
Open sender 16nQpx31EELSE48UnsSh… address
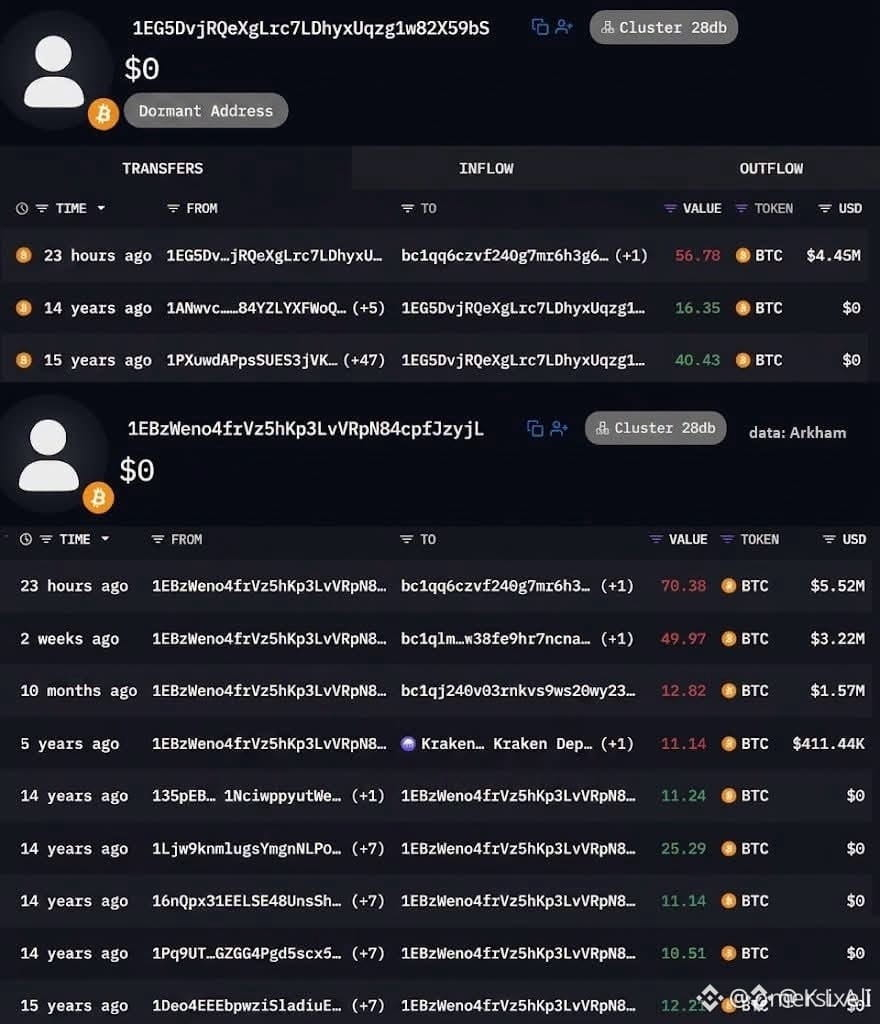pos(247,901)
